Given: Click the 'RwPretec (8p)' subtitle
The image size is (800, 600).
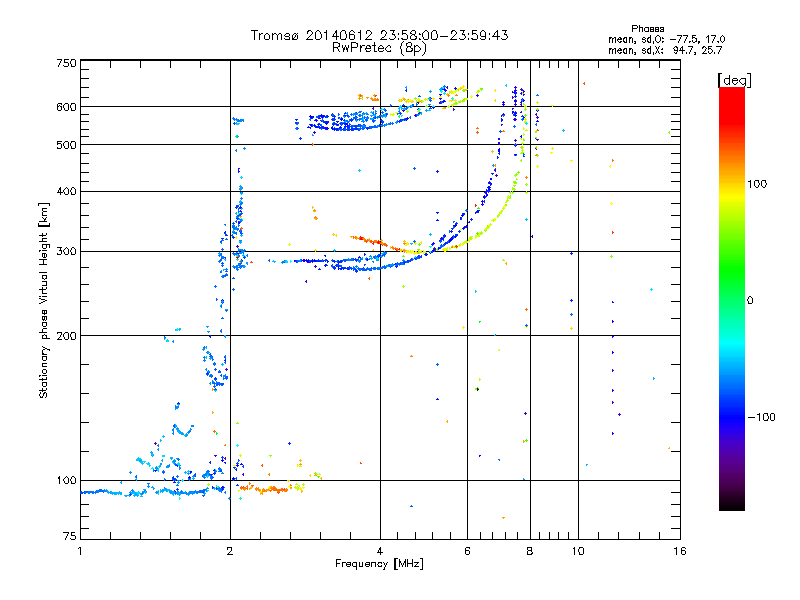Looking at the screenshot, I should pyautogui.click(x=379, y=48).
